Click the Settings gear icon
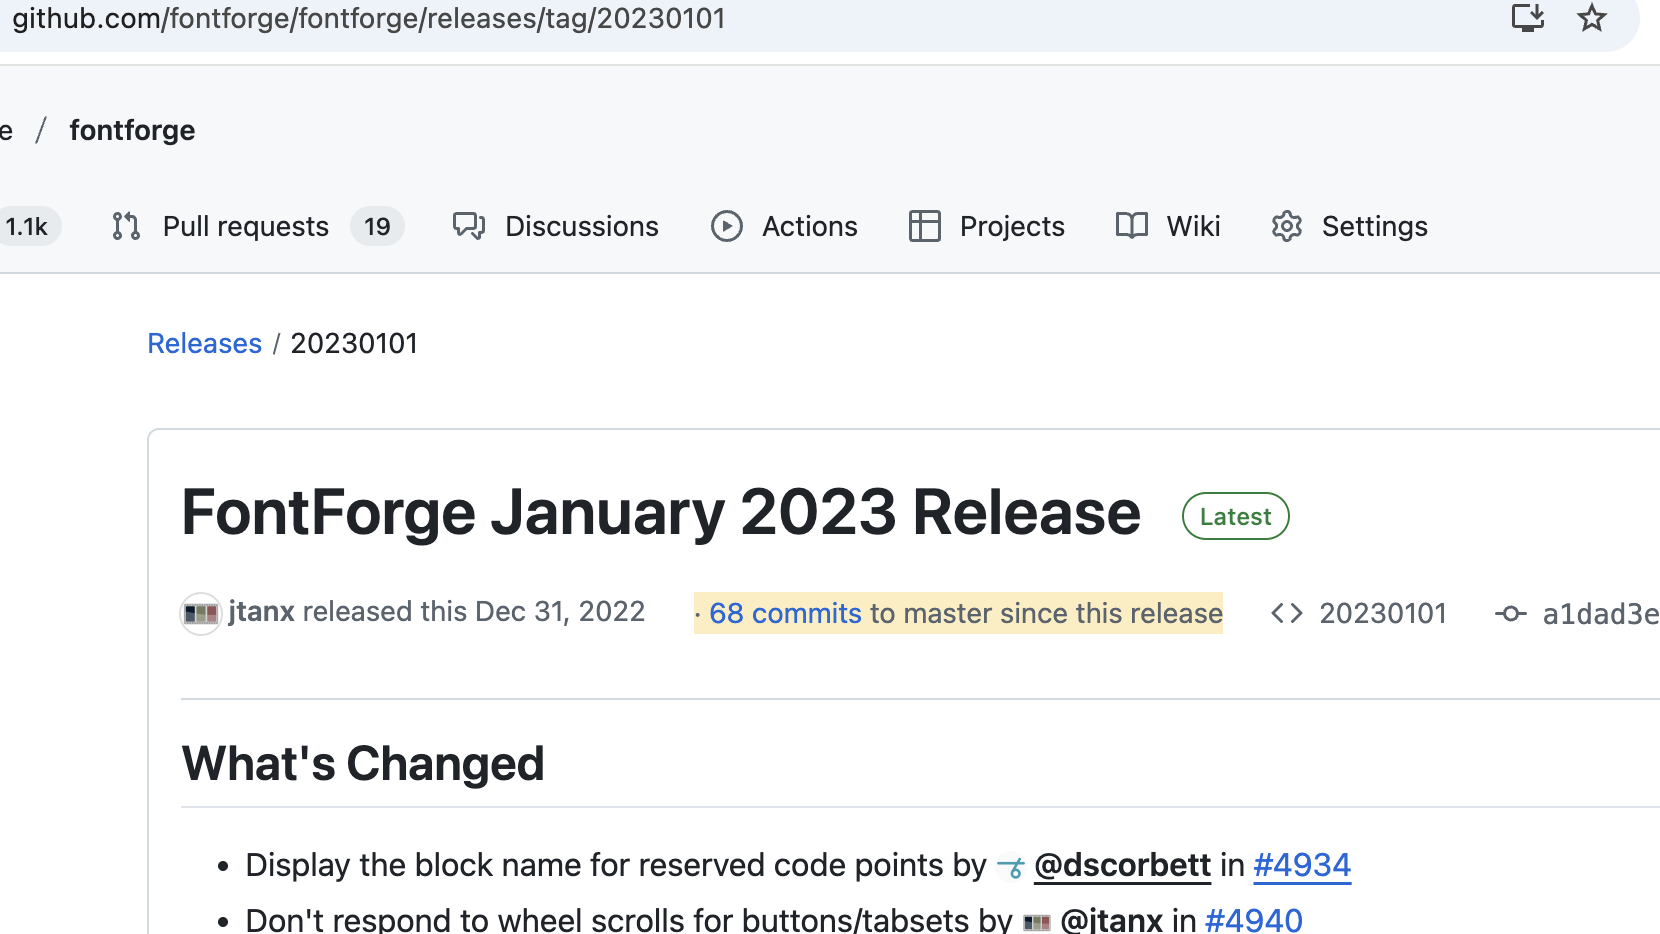This screenshot has height=934, width=1660. pyautogui.click(x=1287, y=226)
